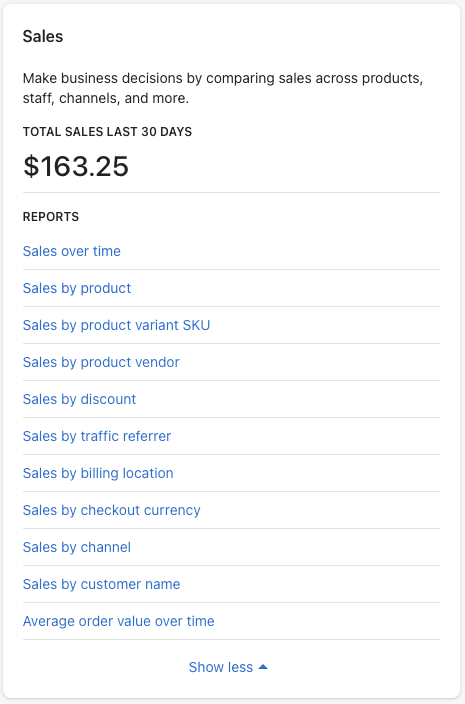Open Average order value over time

(x=118, y=621)
